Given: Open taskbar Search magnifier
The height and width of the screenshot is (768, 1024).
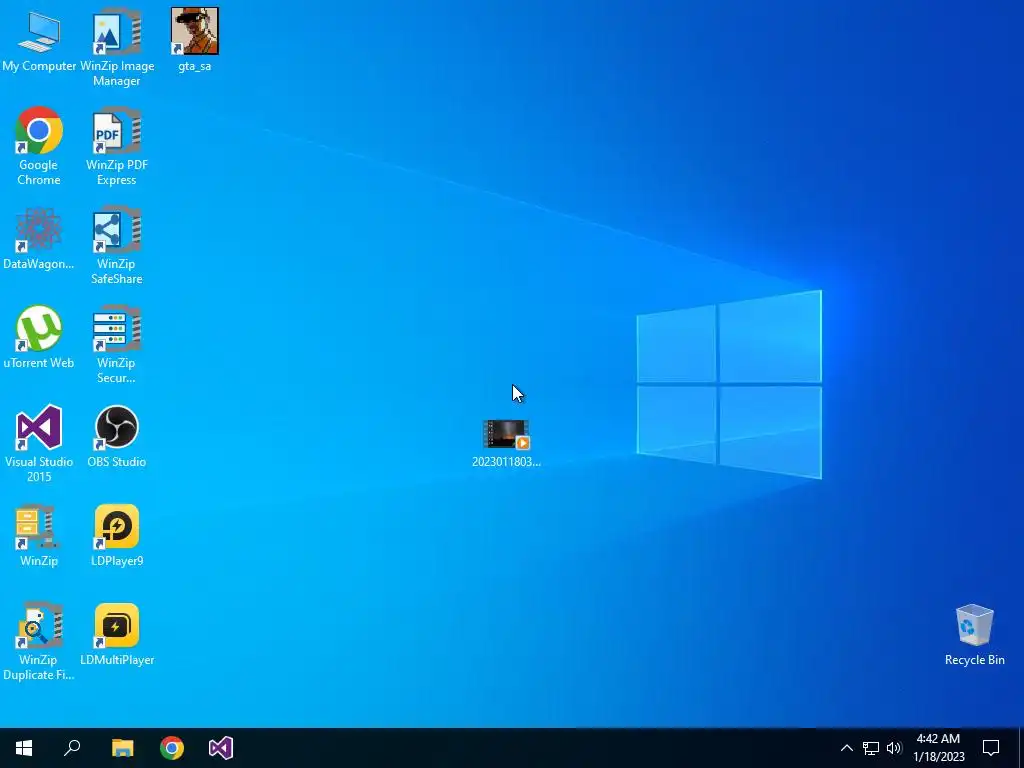Looking at the screenshot, I should point(72,748).
